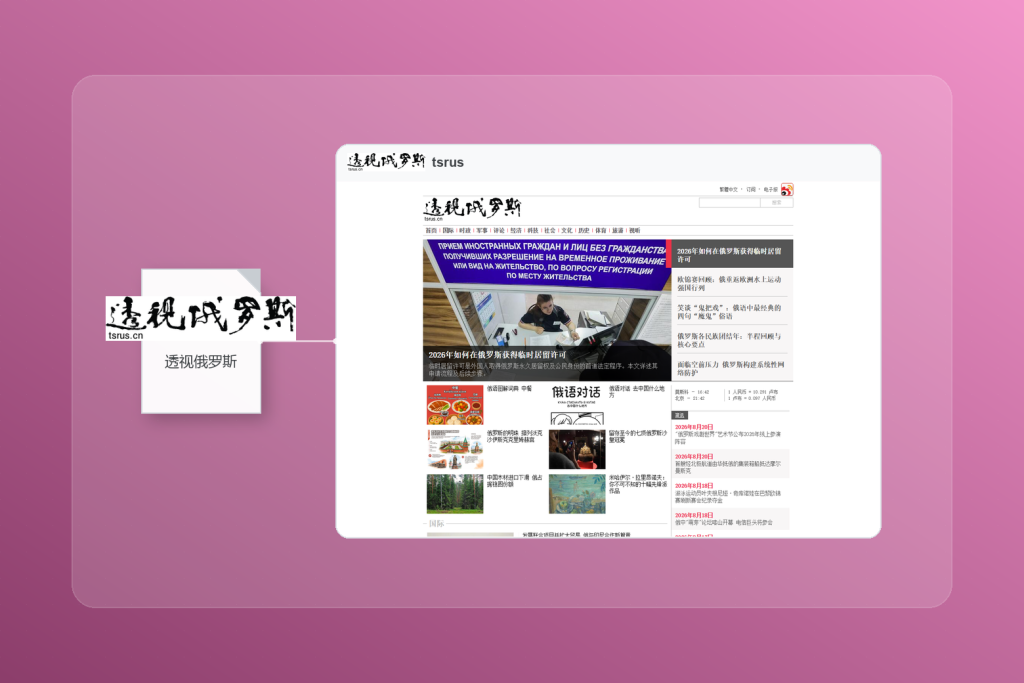Viewport: 1024px width, 683px height.
Task: Open the 经济 navigation item
Action: click(516, 230)
